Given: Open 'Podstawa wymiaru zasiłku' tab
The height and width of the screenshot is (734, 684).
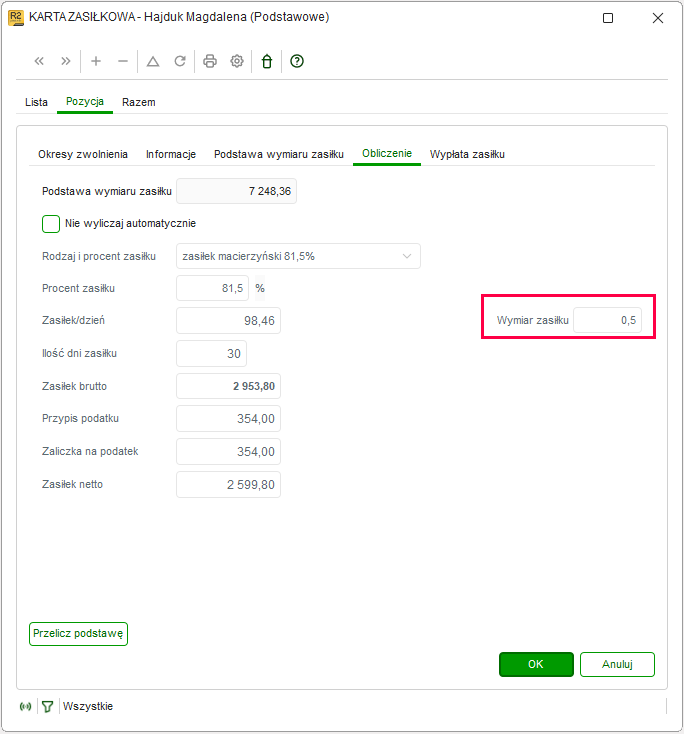Looking at the screenshot, I should pyautogui.click(x=279, y=154).
